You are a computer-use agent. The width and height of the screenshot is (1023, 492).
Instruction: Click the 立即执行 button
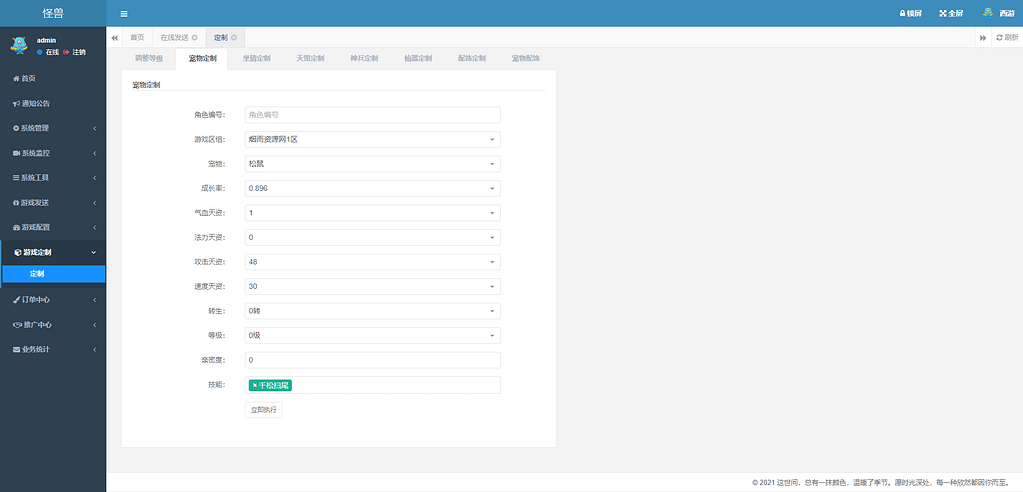coord(265,410)
